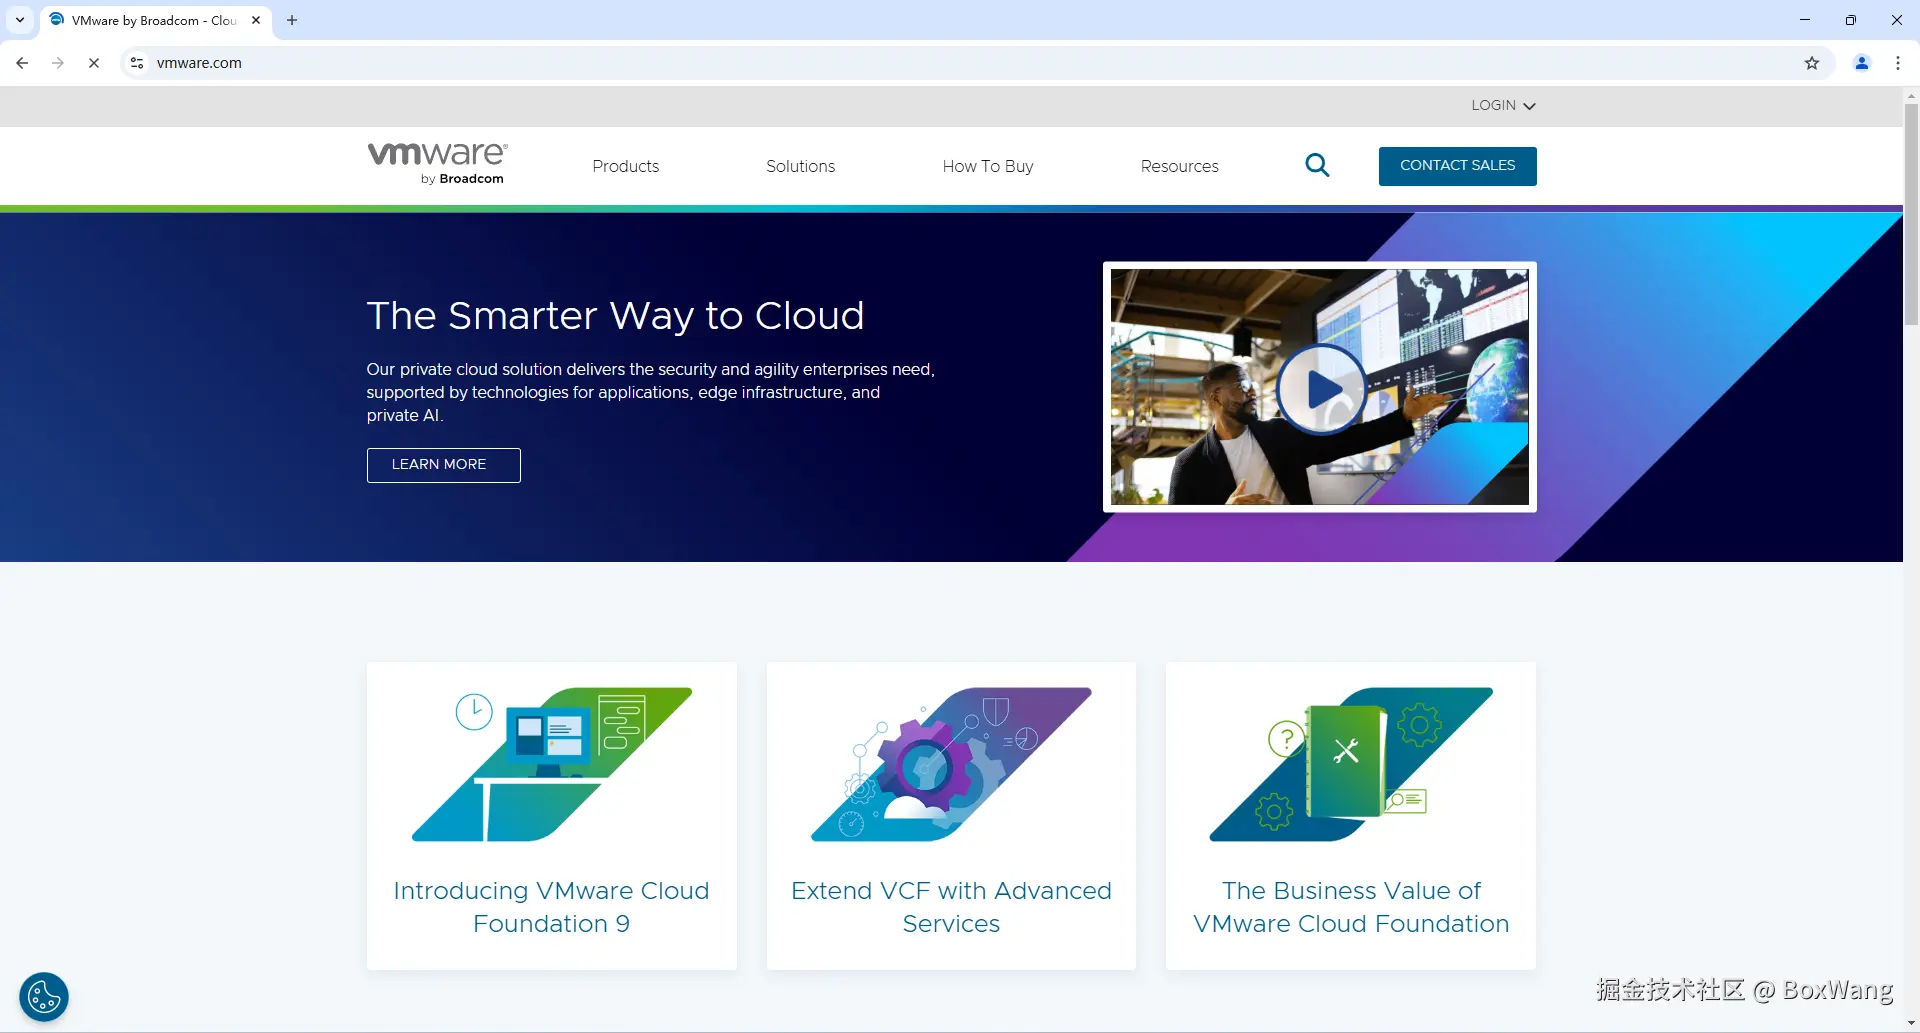This screenshot has height=1033, width=1920.
Task: Click the page vertical scrollbar thumb
Action: point(1911,214)
